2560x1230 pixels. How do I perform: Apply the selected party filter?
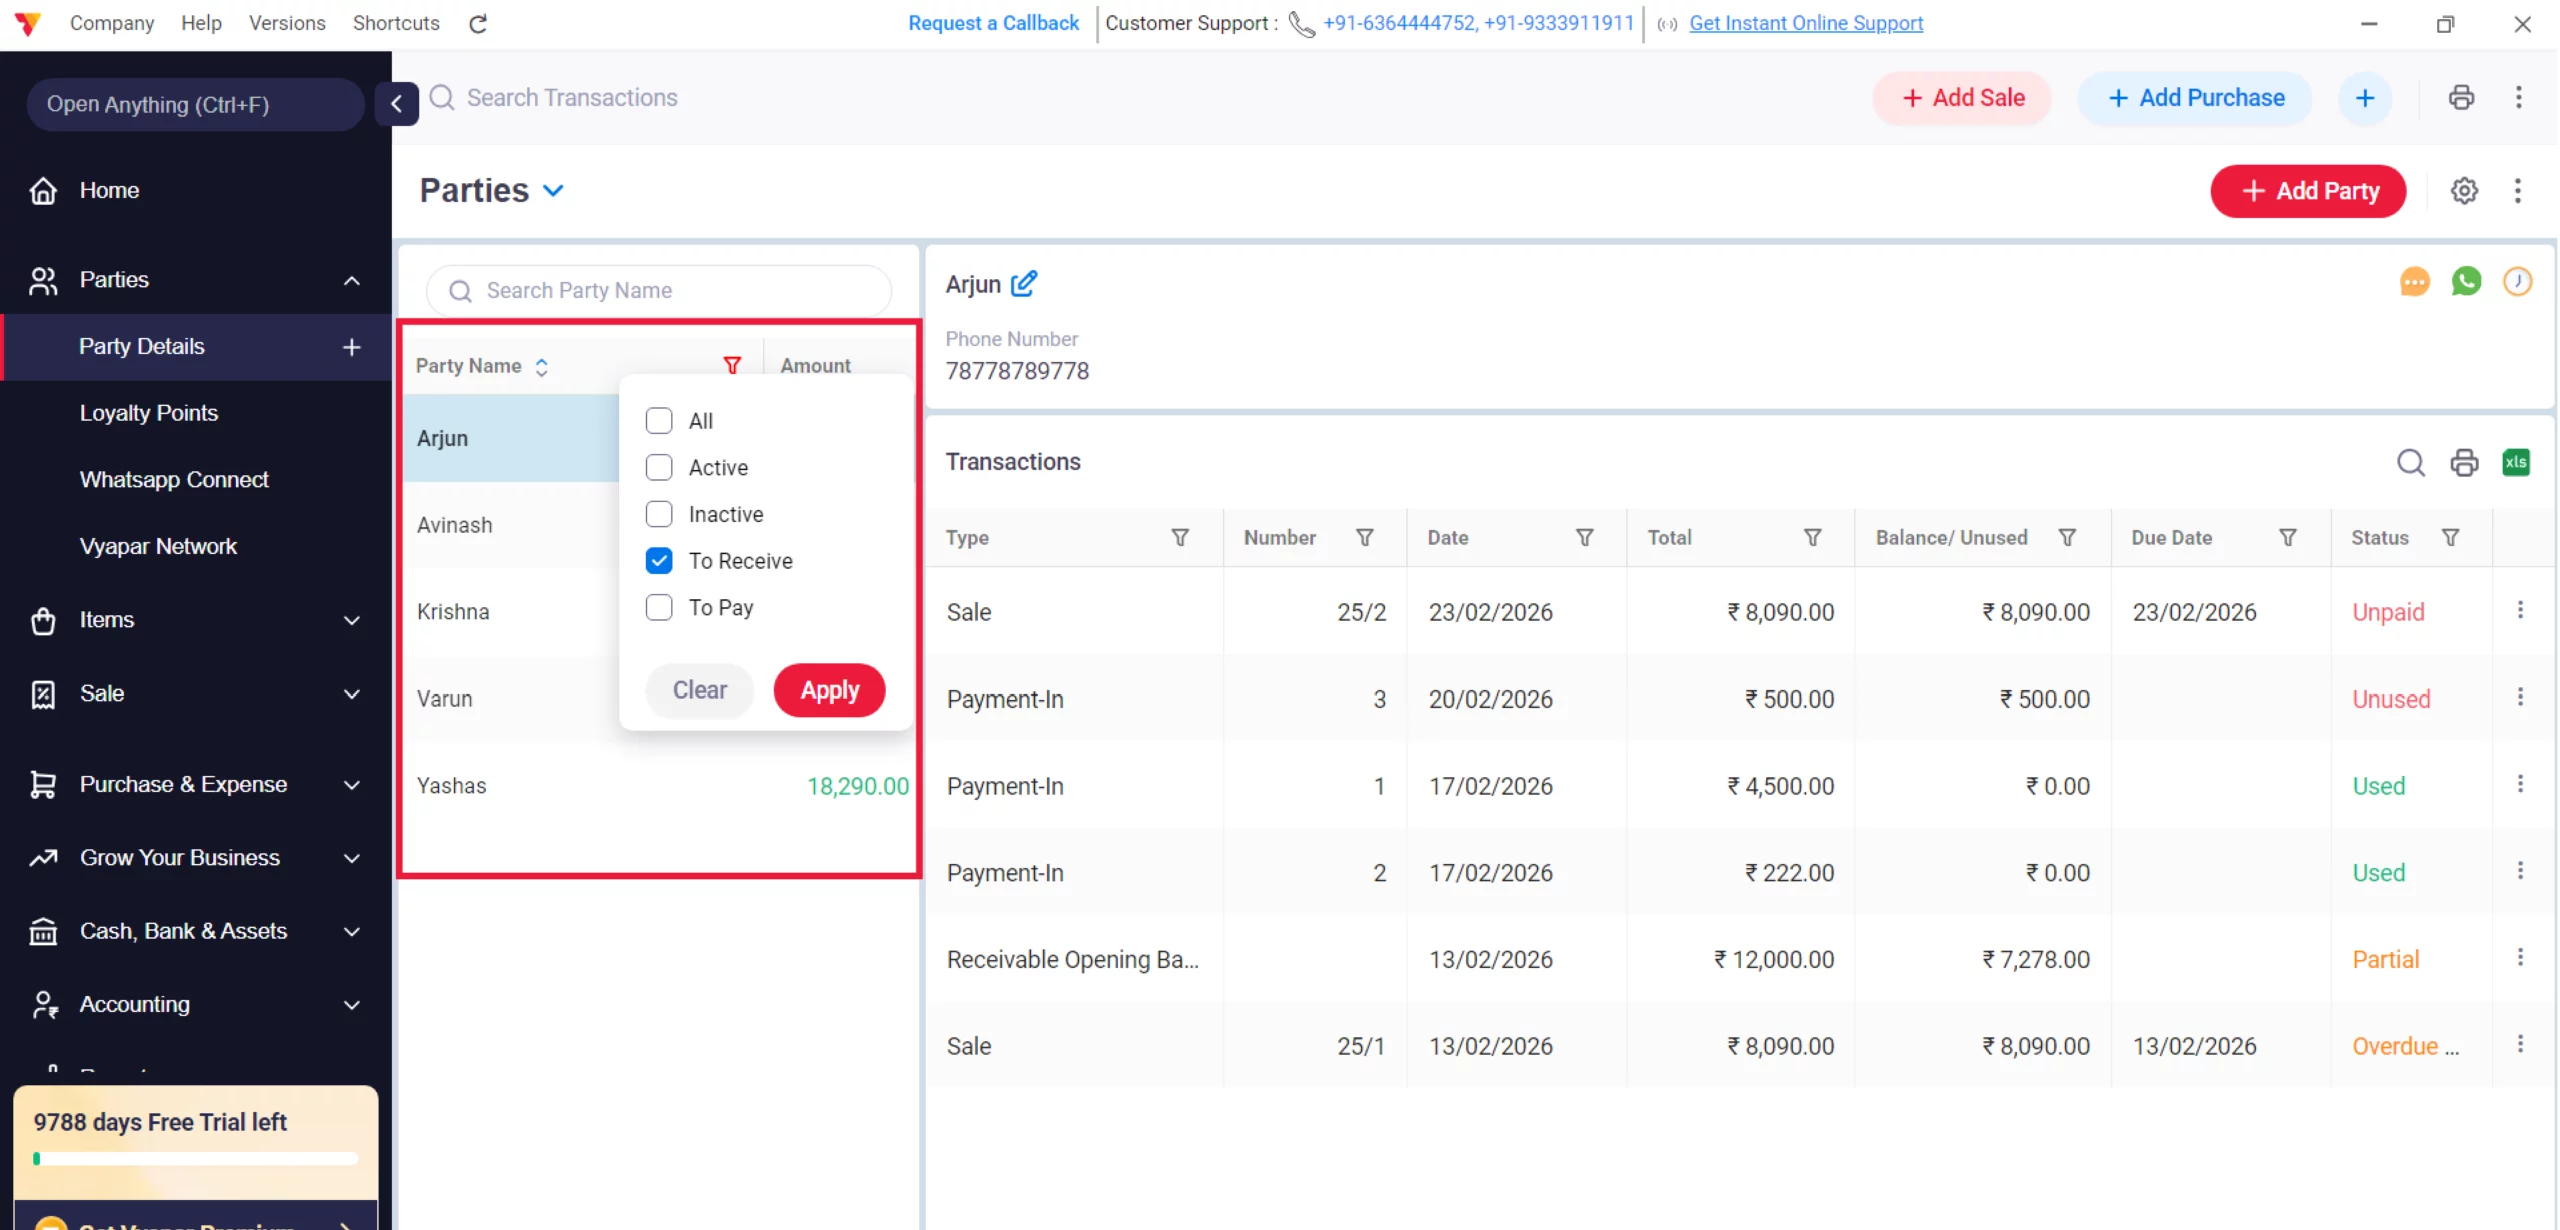(x=829, y=690)
